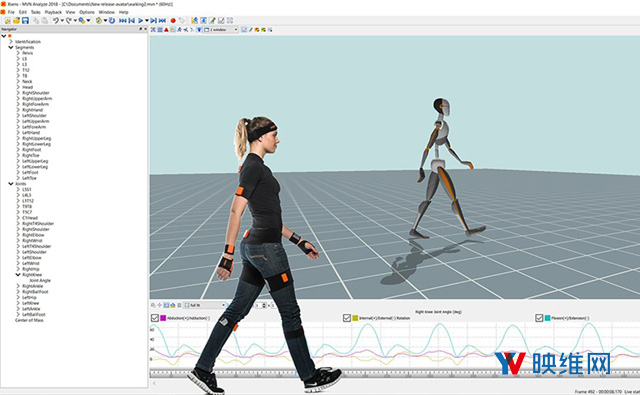Click the walking figure calibration icon
This screenshot has height=395, width=640.
pyautogui.click(x=195, y=20)
